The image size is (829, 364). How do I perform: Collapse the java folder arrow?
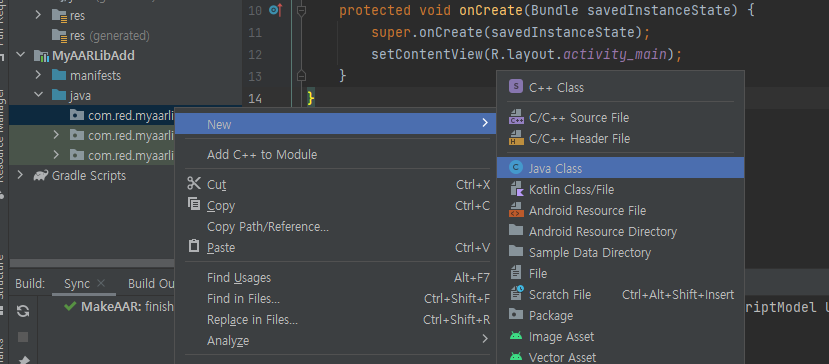tap(38, 95)
